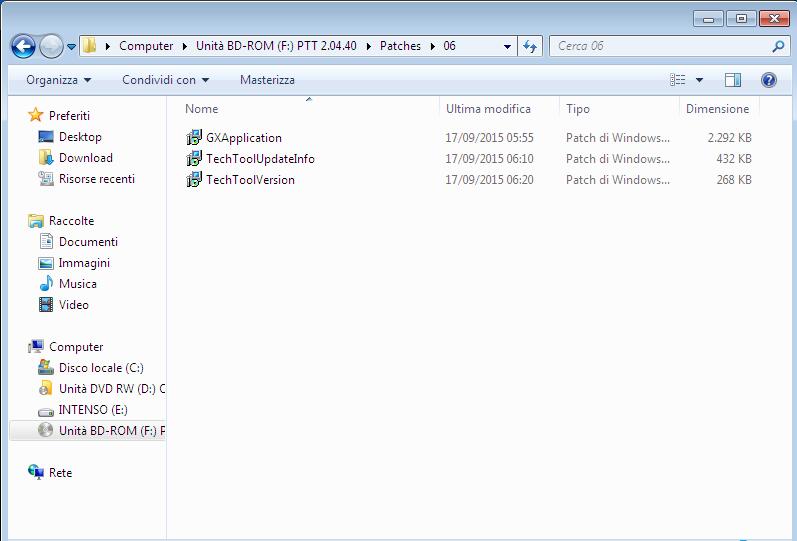Open Risorse recenti in the sidebar
This screenshot has height=541, width=797.
pos(97,179)
